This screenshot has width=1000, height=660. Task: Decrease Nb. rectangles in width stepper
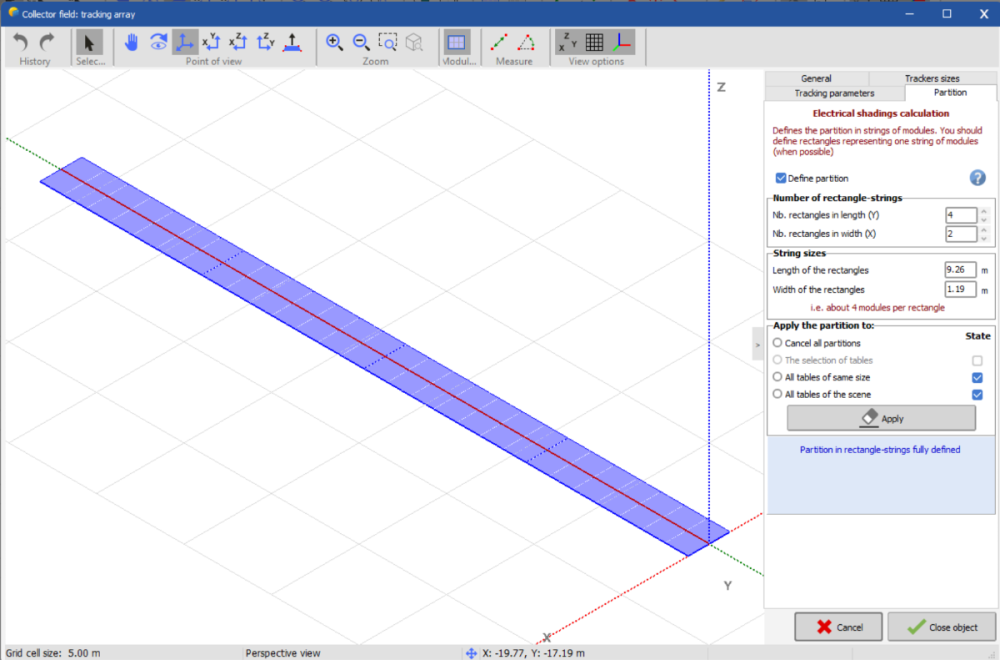point(984,238)
